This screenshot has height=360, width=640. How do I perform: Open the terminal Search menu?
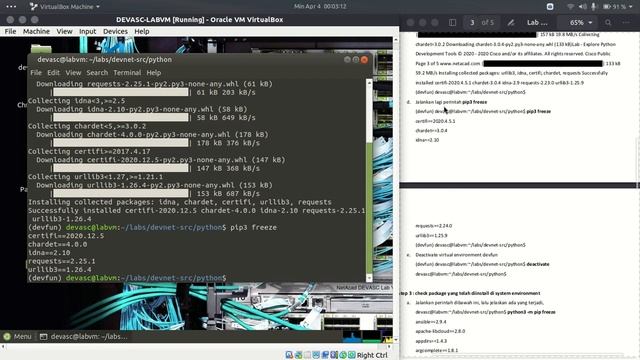(97, 73)
